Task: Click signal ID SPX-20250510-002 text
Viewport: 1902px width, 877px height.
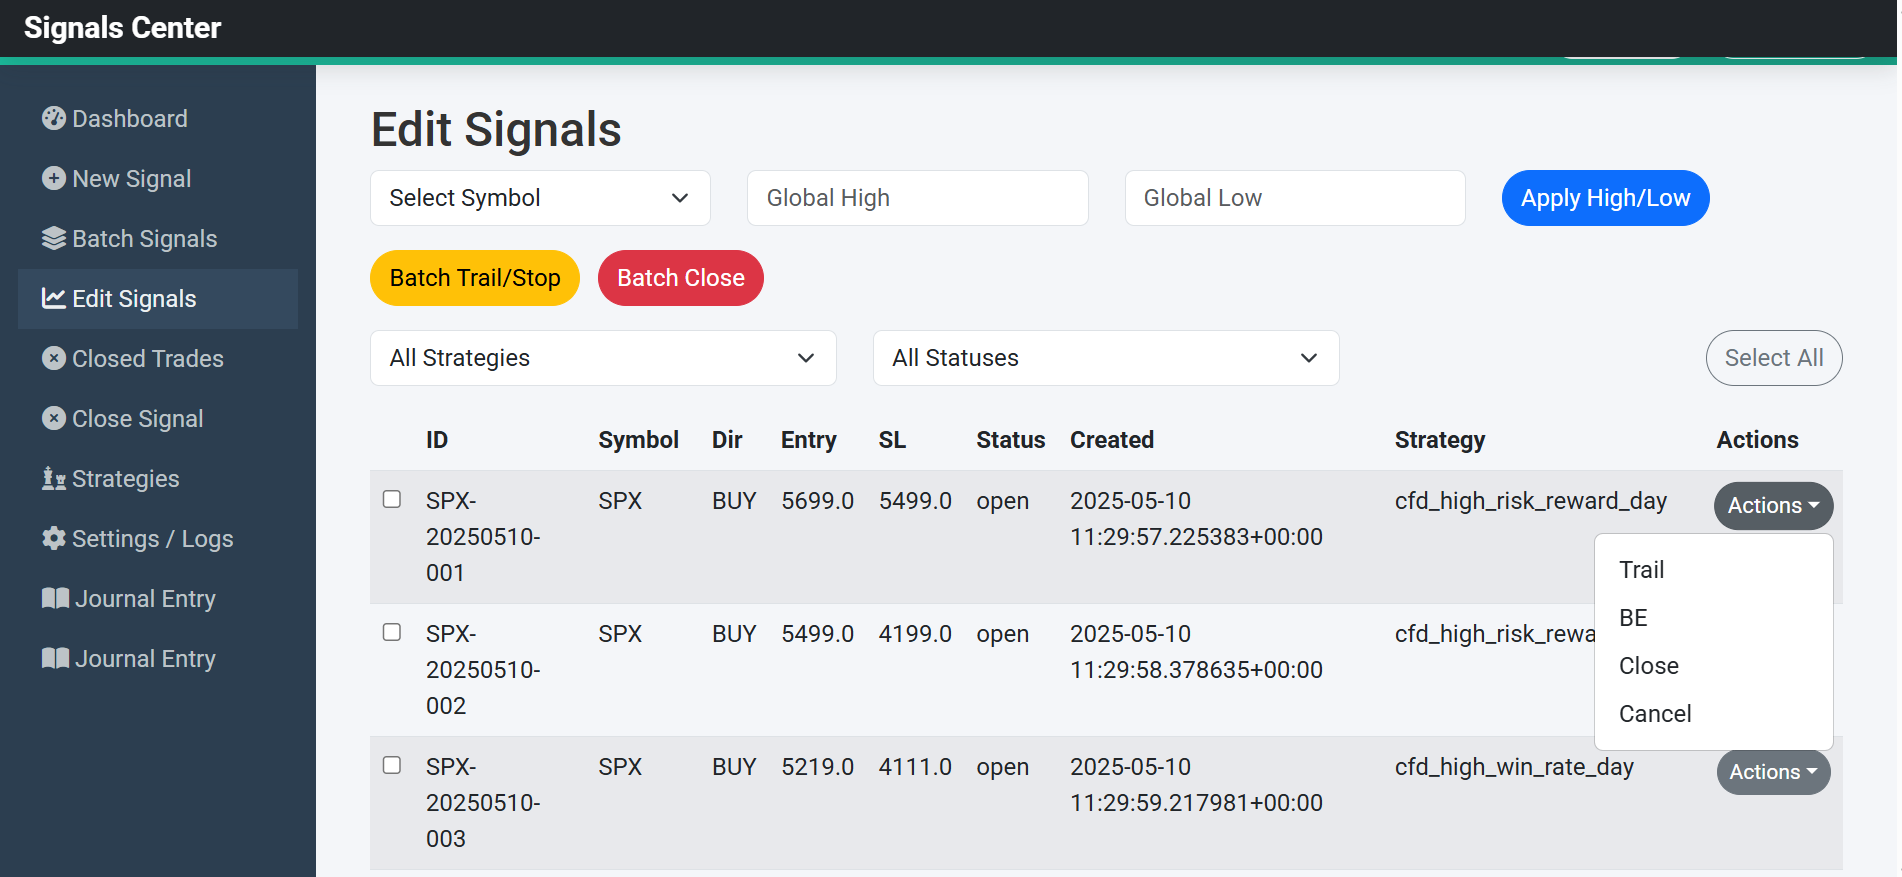Action: 483,670
